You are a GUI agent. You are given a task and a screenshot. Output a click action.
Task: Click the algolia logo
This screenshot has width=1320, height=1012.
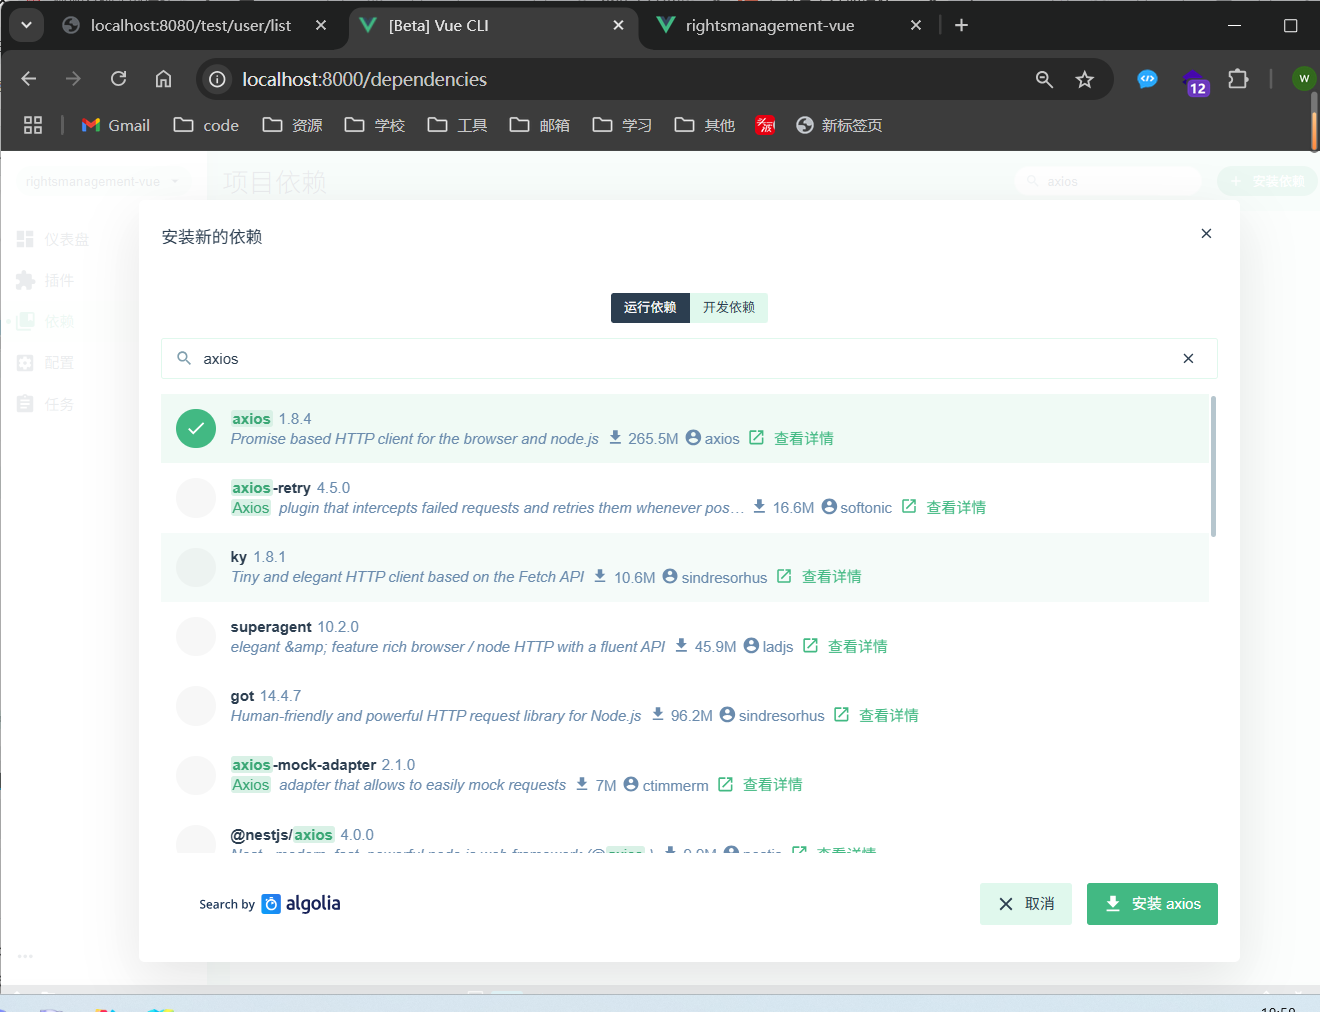pyautogui.click(x=301, y=904)
